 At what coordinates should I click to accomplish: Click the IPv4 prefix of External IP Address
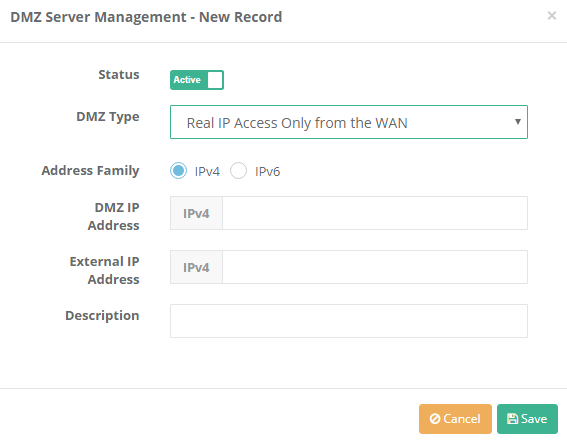pos(196,267)
